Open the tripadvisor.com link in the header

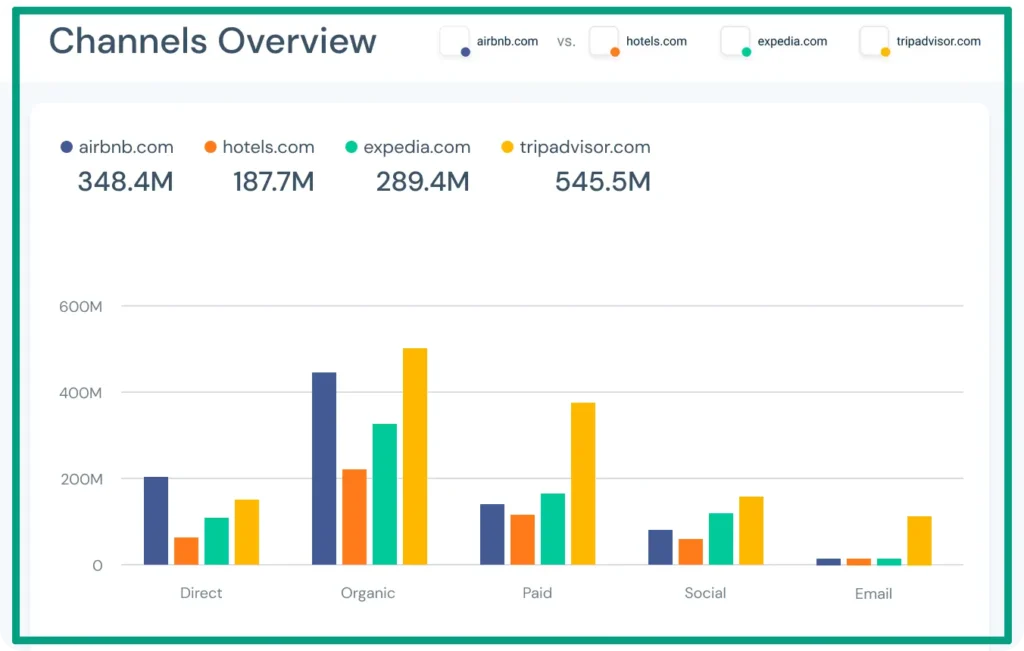pos(937,41)
